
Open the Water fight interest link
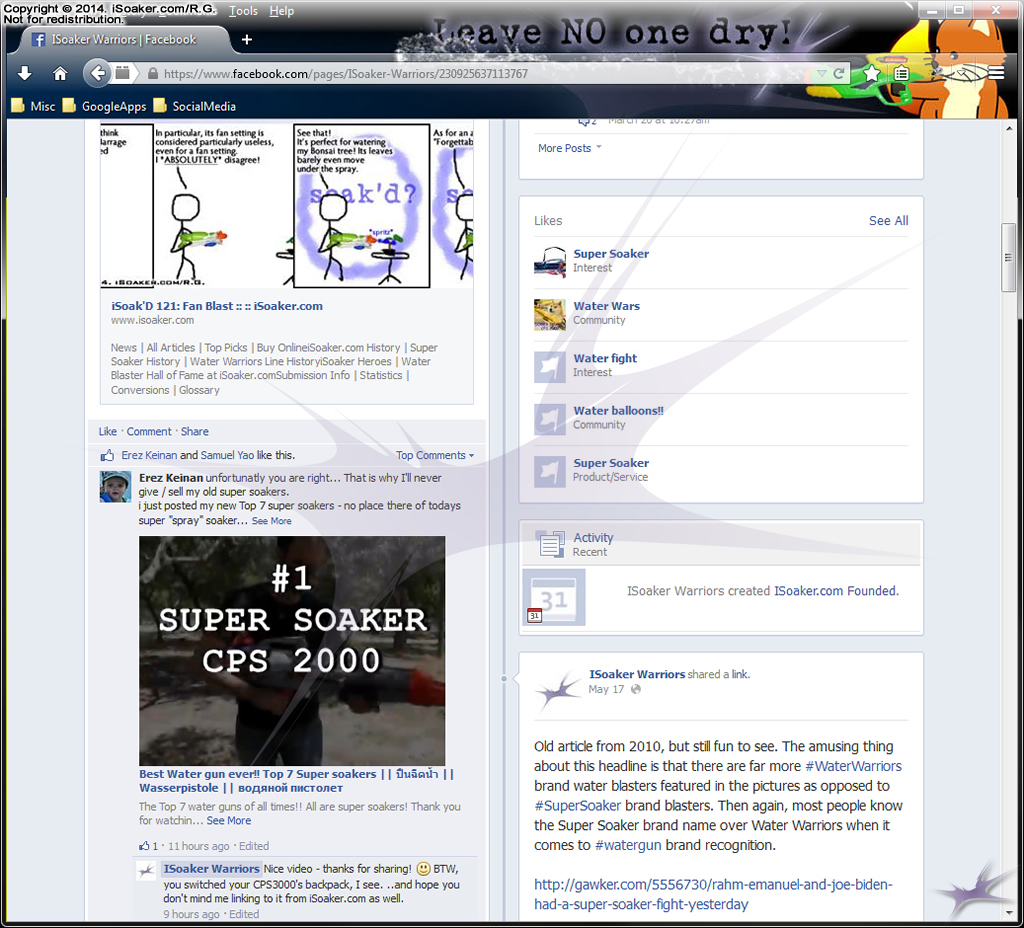(x=605, y=358)
